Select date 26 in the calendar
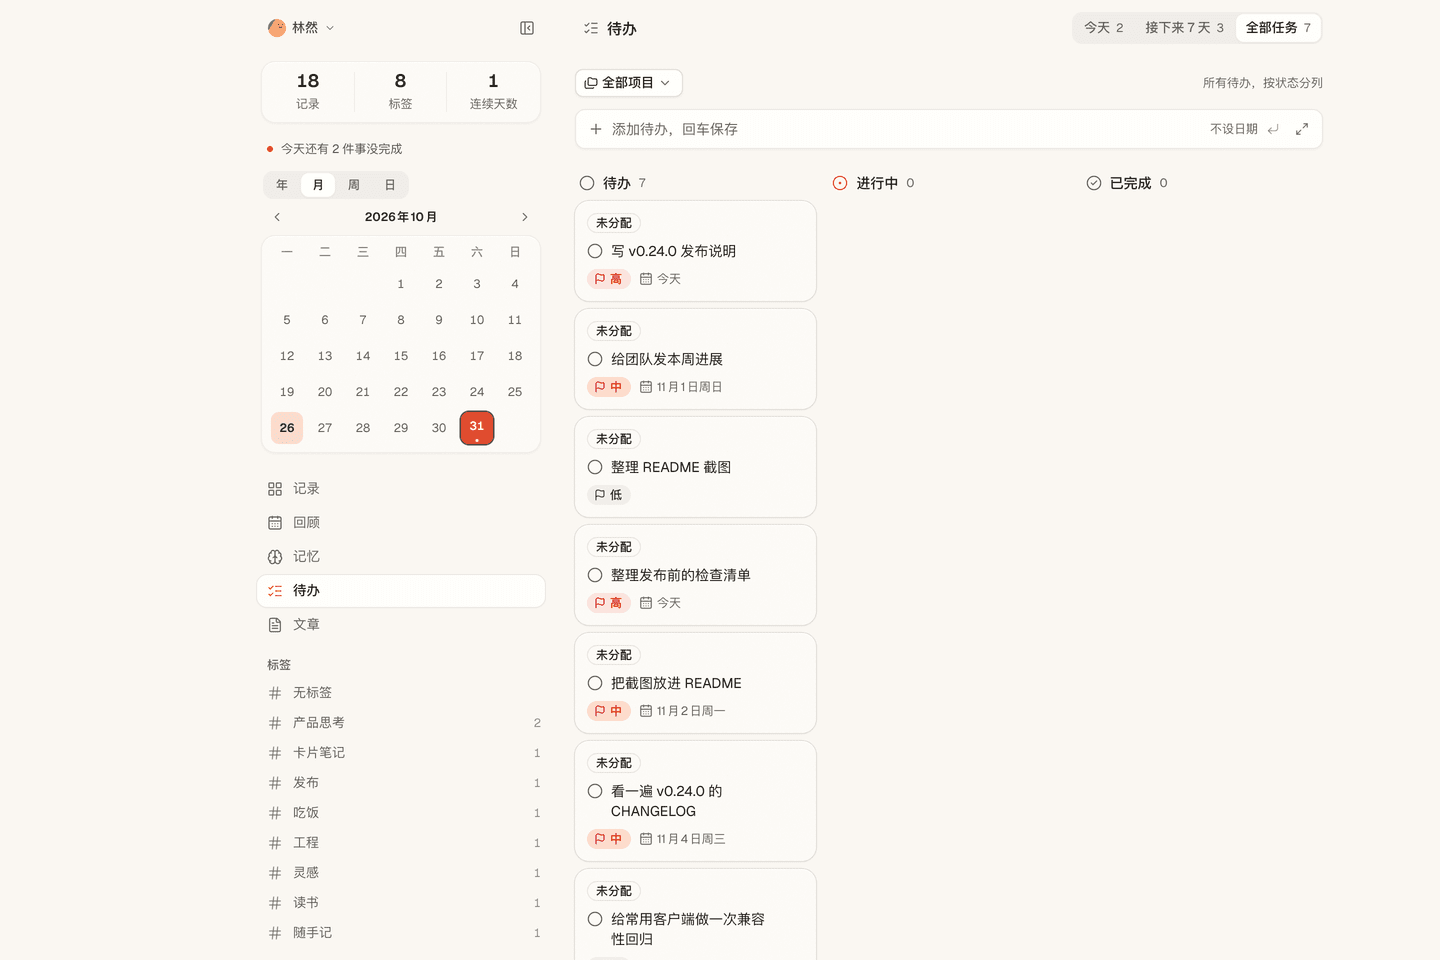This screenshot has height=960, width=1440. (x=287, y=428)
